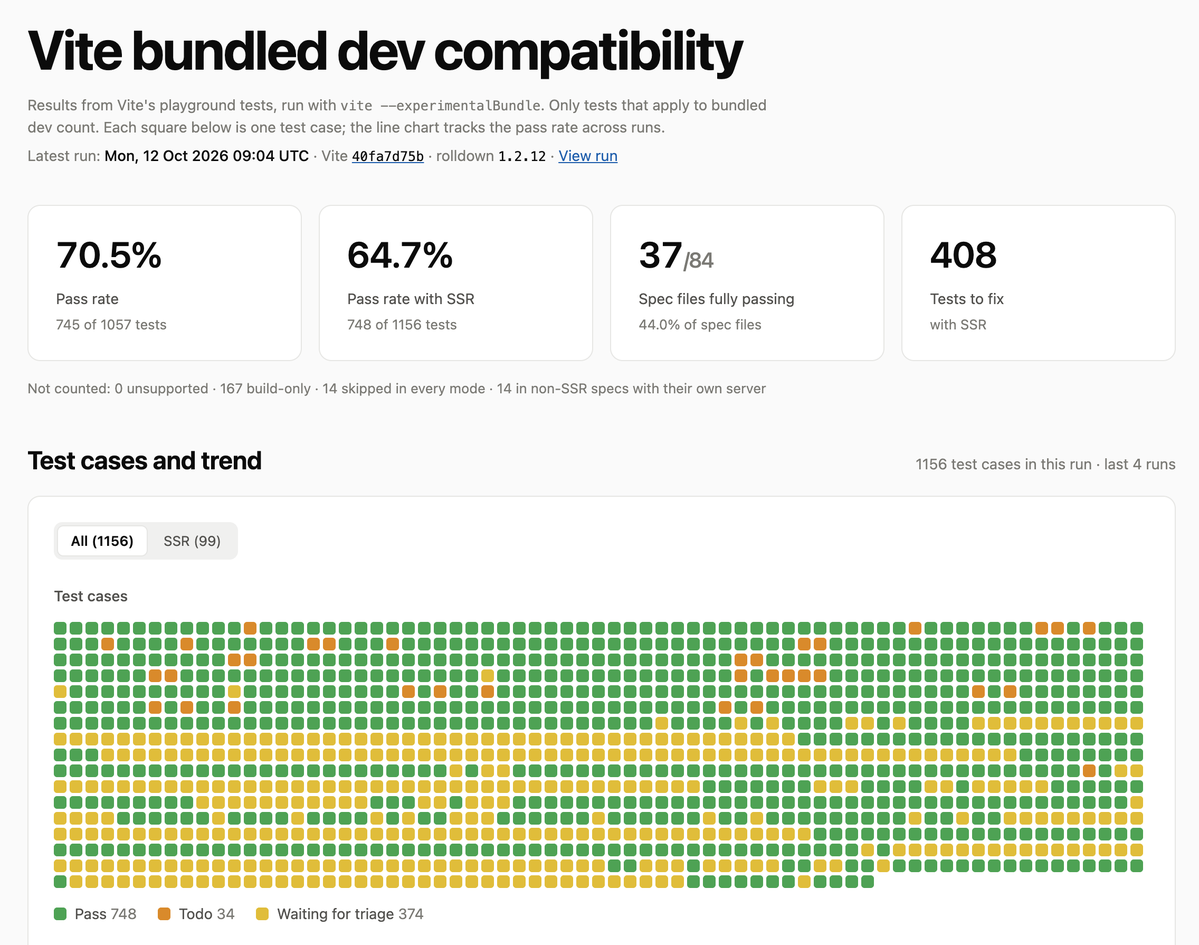This screenshot has height=945, width=1199.
Task: Open the View run link
Action: click(587, 156)
